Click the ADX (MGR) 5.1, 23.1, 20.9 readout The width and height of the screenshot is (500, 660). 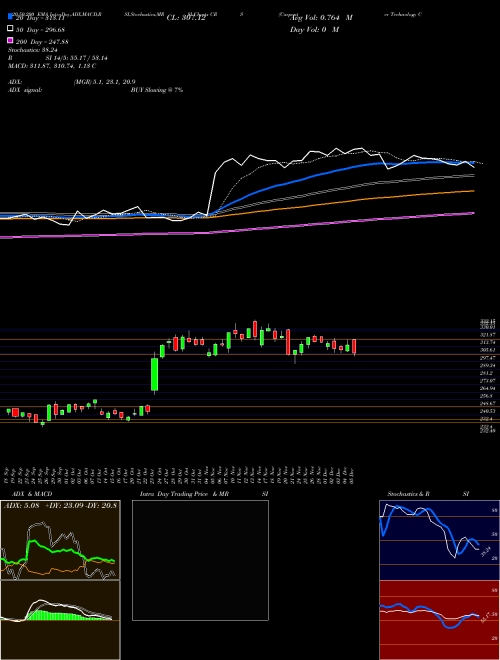(x=72, y=82)
